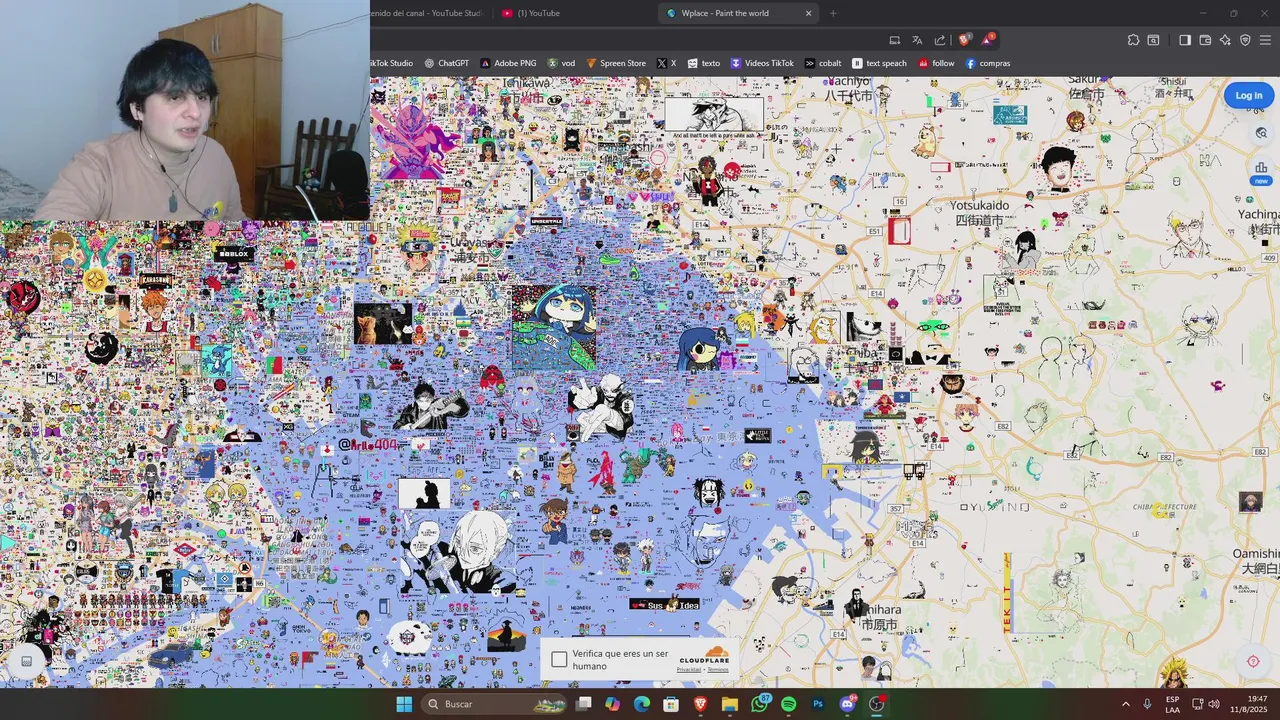Open Discord from the taskbar
This screenshot has height=720, width=1280.
click(848, 704)
